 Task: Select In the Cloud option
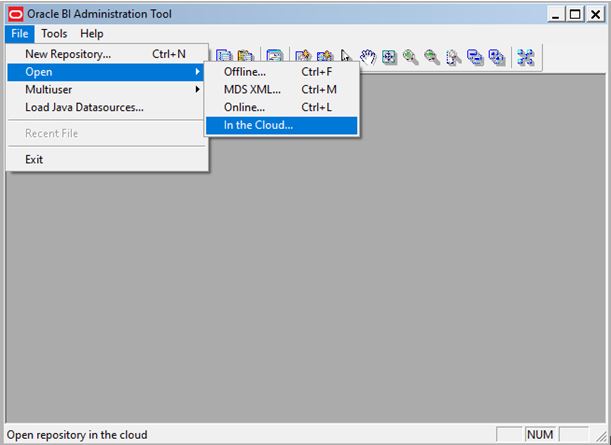(281, 125)
